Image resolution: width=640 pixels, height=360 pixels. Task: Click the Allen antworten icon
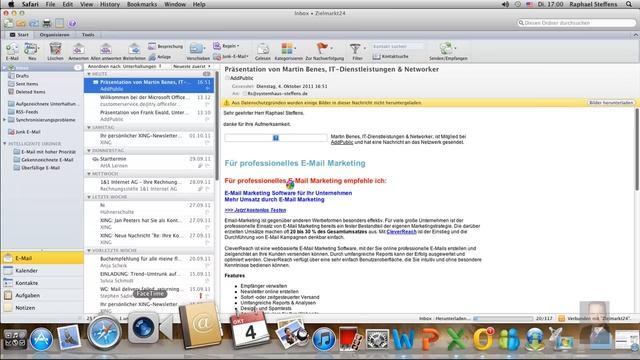[x=106, y=49]
